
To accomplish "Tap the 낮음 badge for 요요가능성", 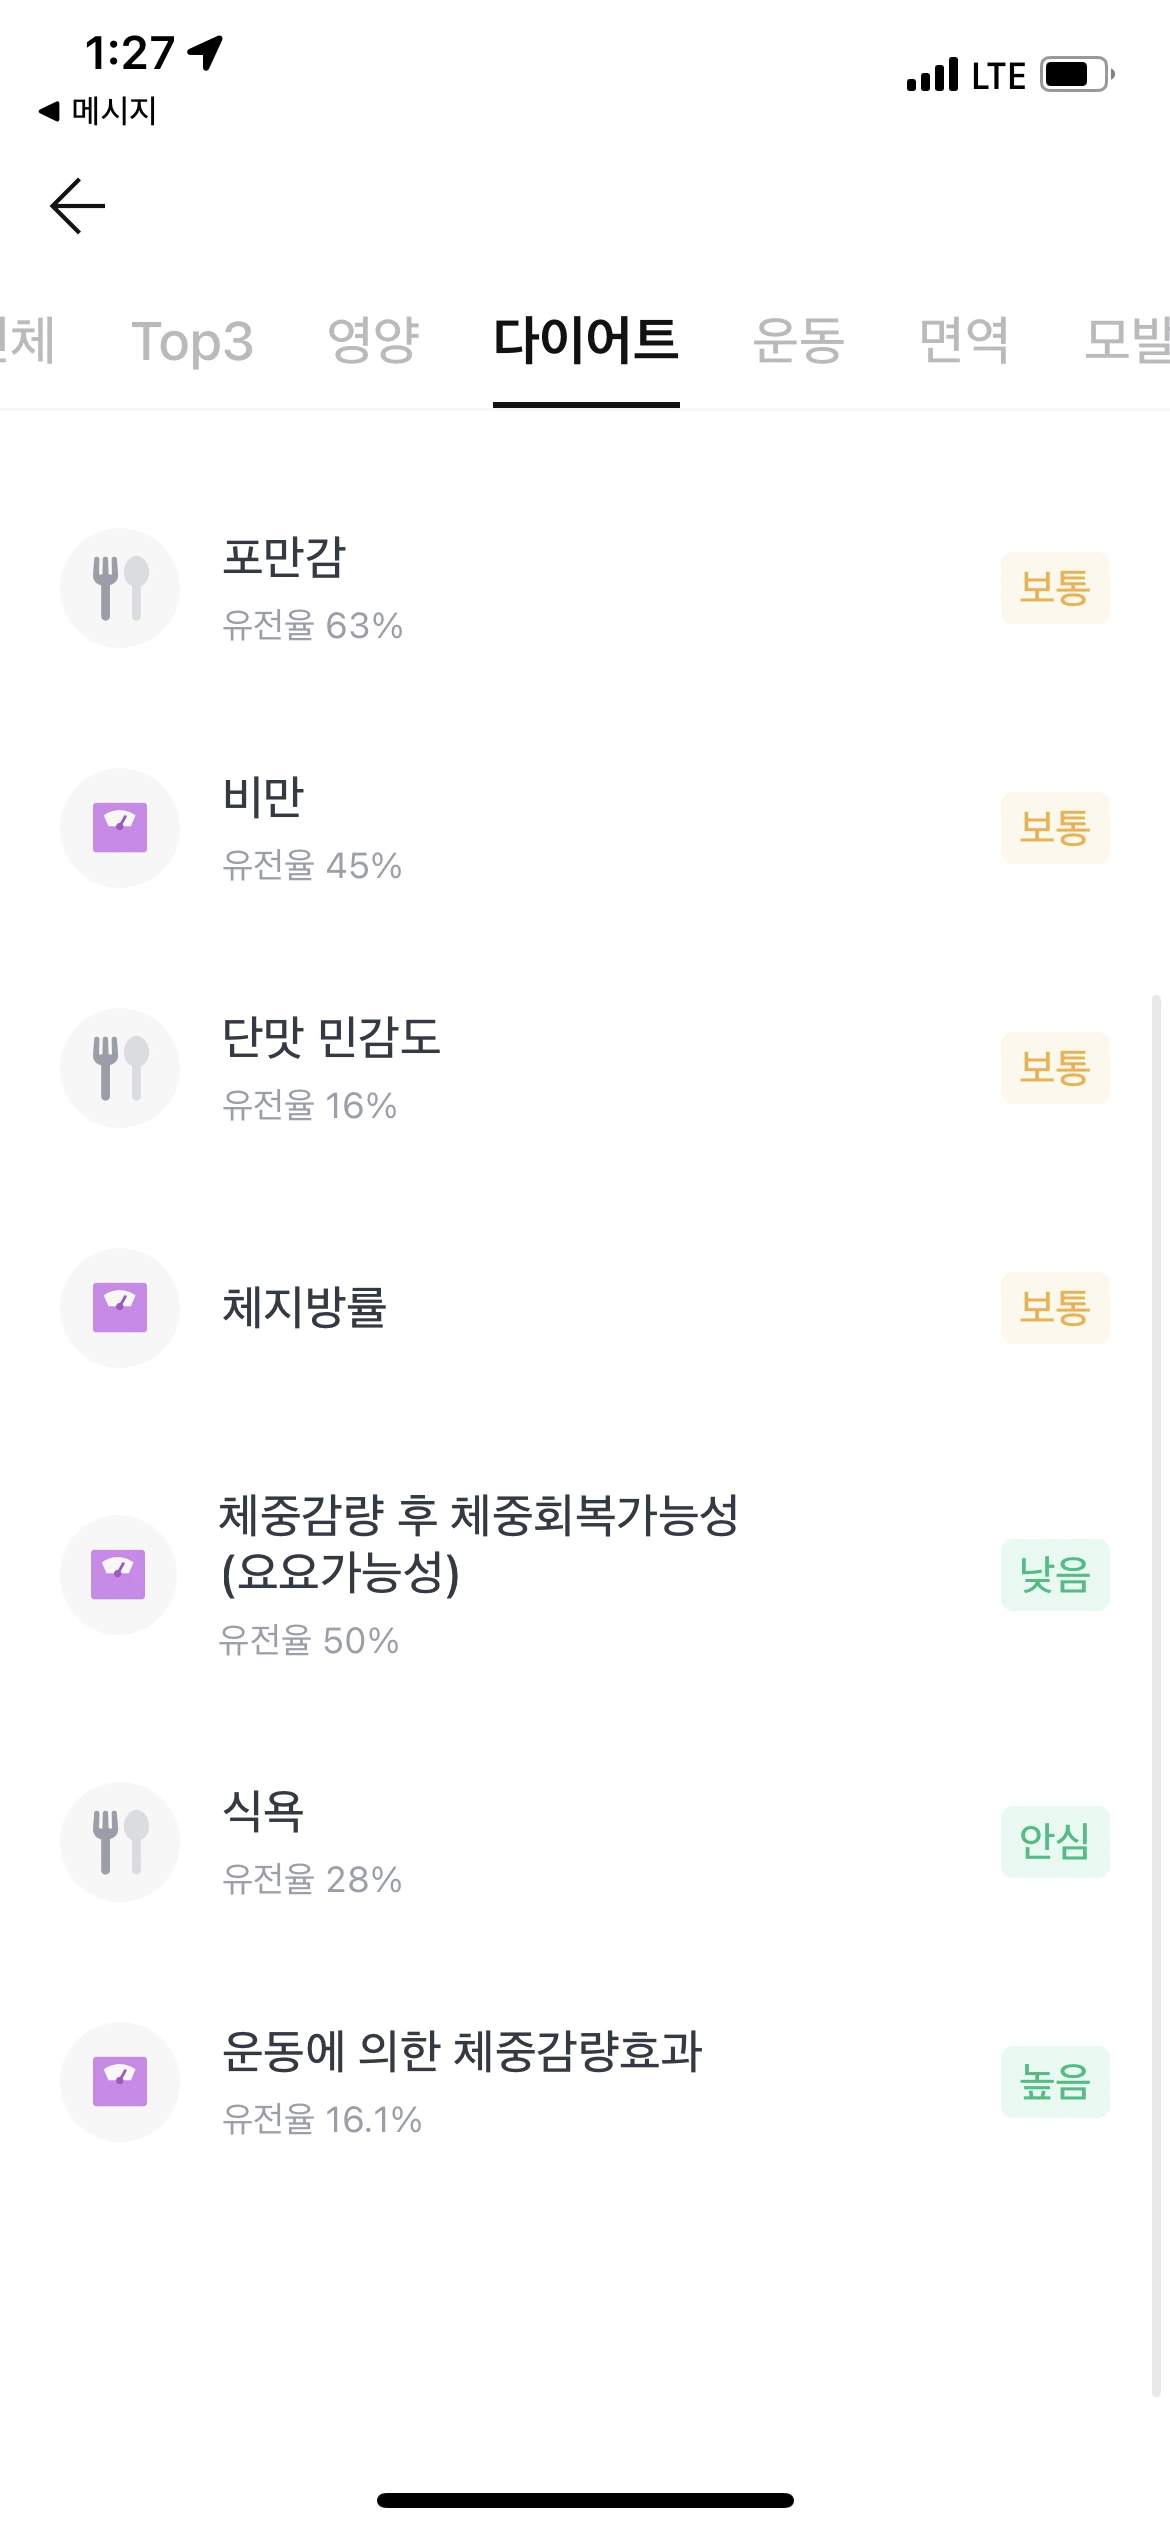I will tap(1055, 1575).
